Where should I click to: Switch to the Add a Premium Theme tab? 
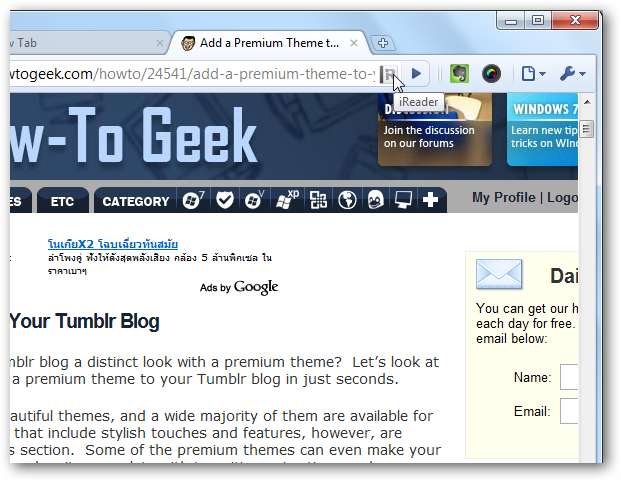269,43
